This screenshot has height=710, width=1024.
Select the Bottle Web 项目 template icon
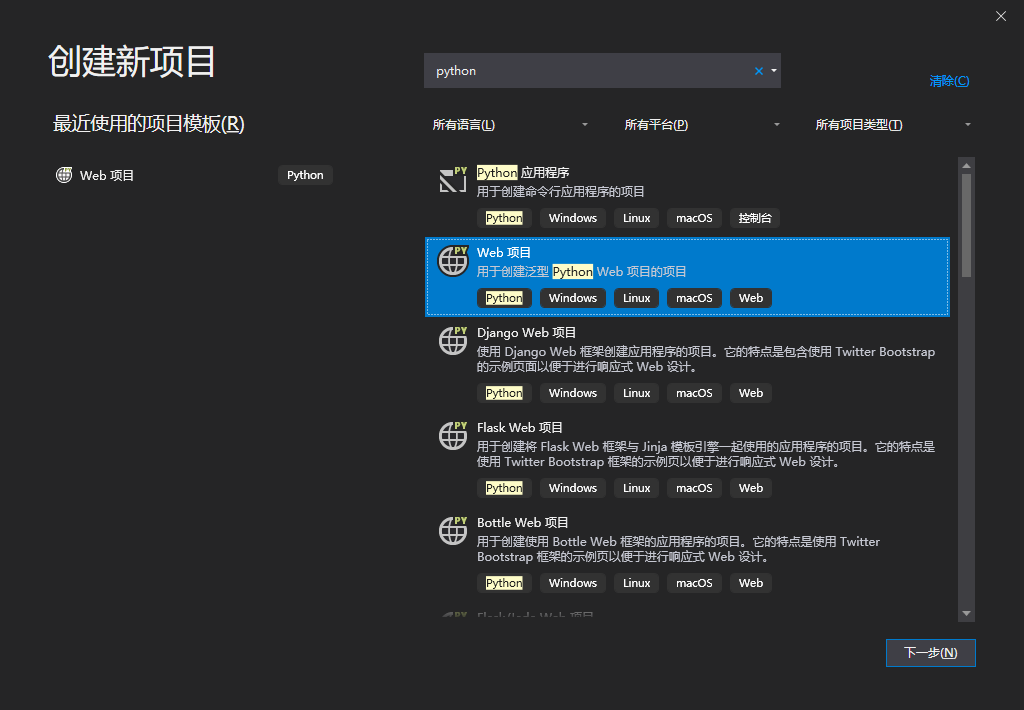(x=453, y=530)
